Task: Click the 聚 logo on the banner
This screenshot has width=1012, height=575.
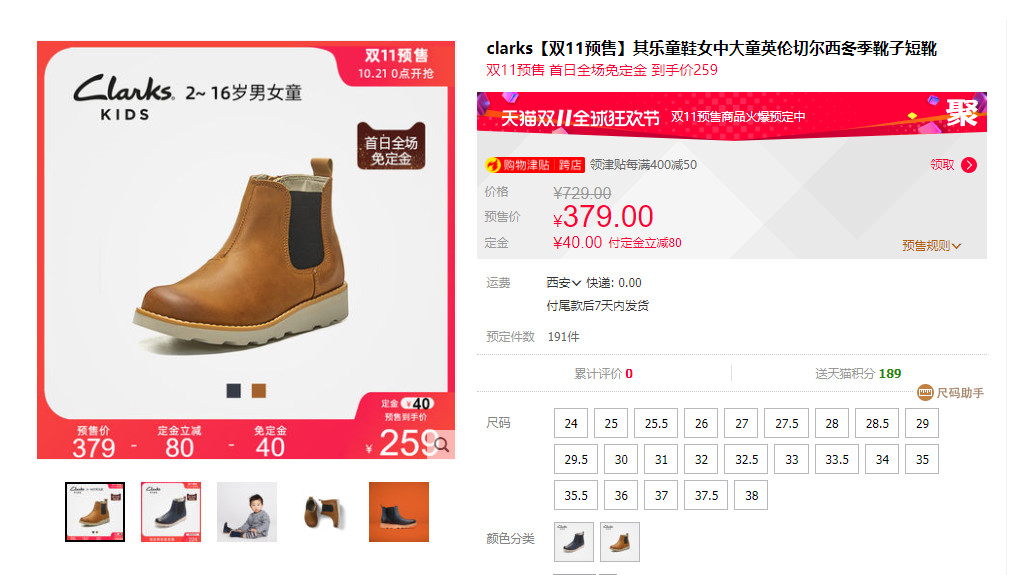Action: [x=962, y=114]
